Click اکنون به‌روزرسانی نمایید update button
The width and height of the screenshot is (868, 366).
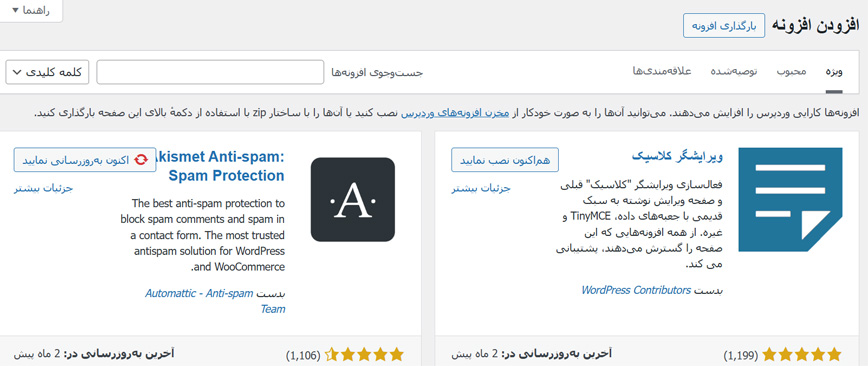tap(85, 160)
